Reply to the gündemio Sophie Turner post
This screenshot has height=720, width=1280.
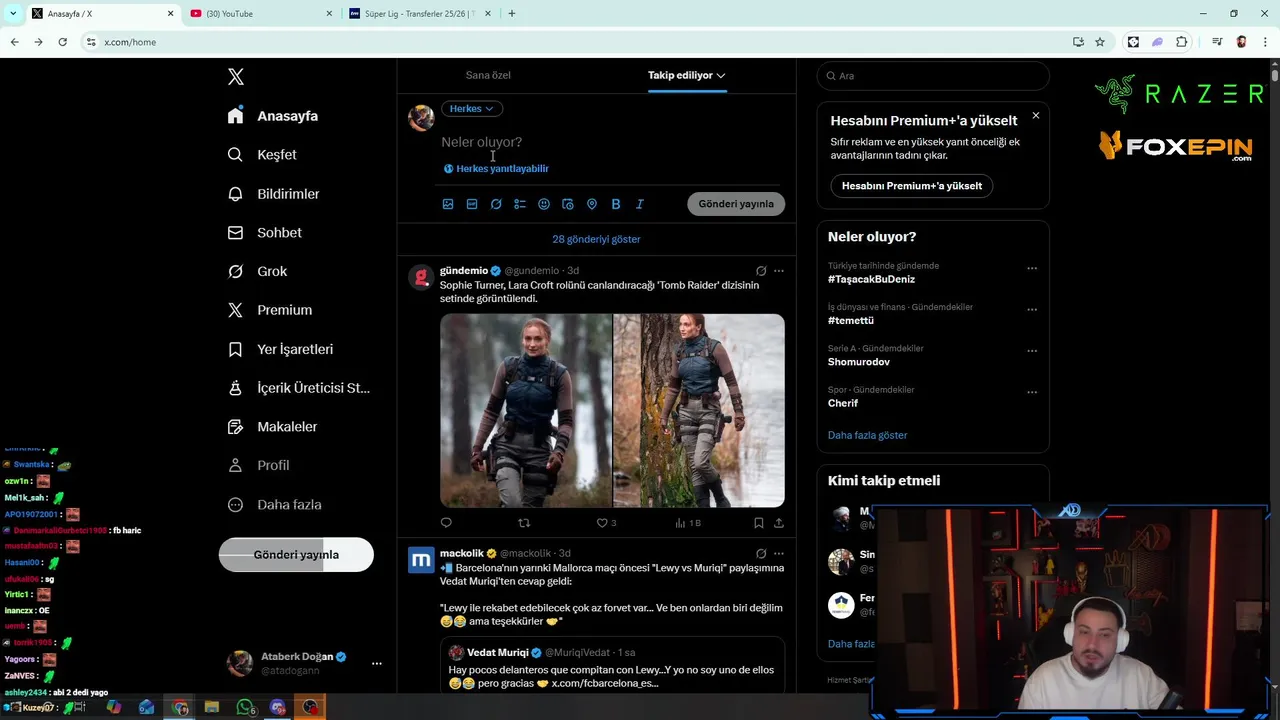tap(446, 523)
